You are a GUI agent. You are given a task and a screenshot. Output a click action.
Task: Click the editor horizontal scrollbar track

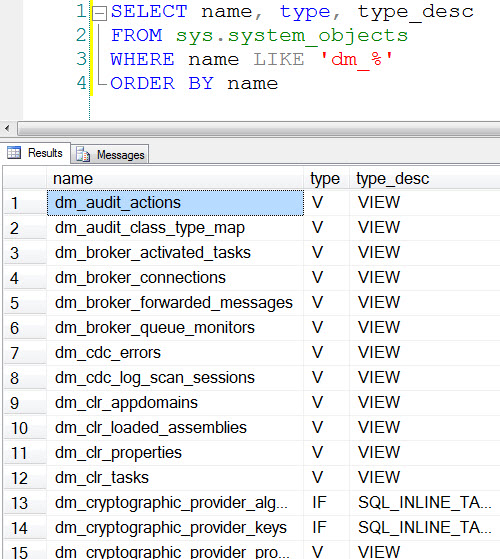[x=259, y=128]
